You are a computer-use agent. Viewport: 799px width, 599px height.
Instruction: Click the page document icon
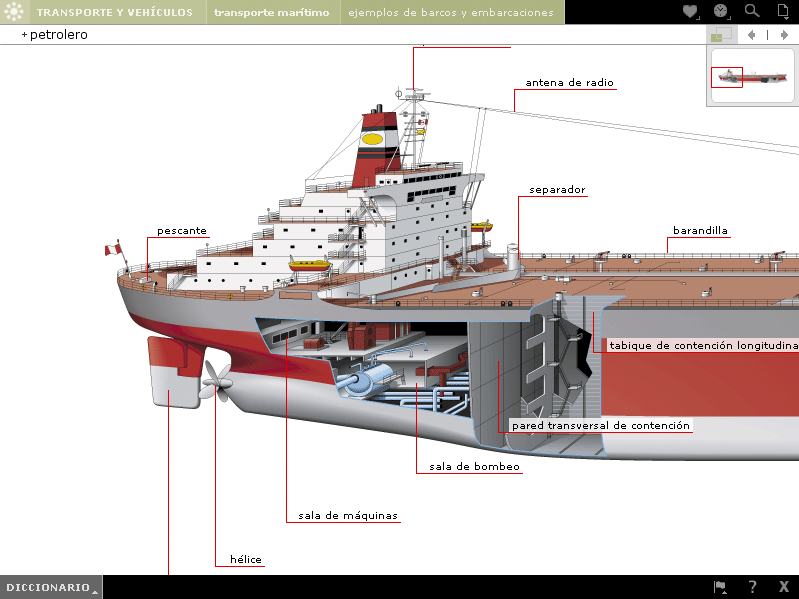[783, 11]
